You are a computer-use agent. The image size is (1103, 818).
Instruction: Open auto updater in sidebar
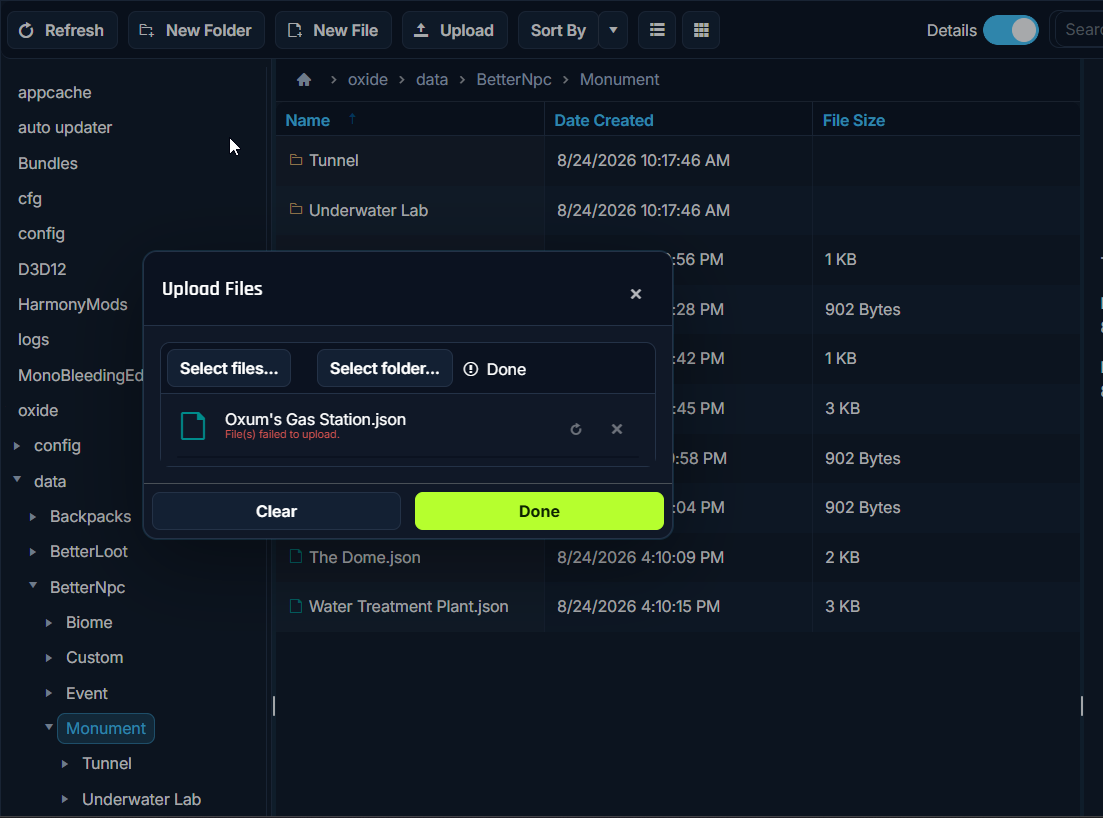65,128
